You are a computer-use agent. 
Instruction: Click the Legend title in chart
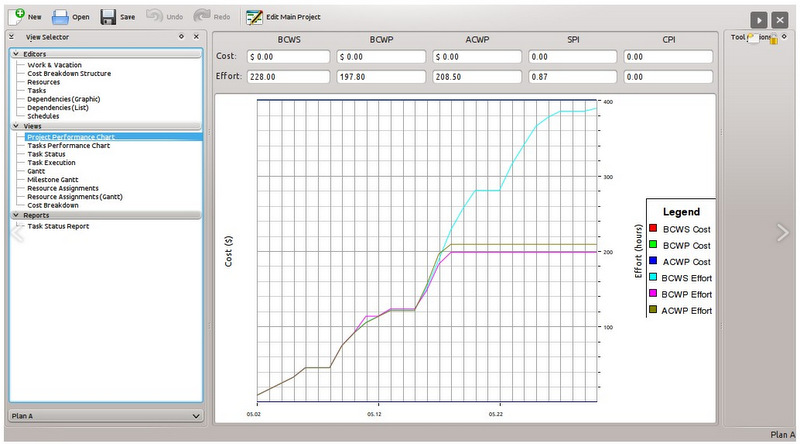(681, 212)
